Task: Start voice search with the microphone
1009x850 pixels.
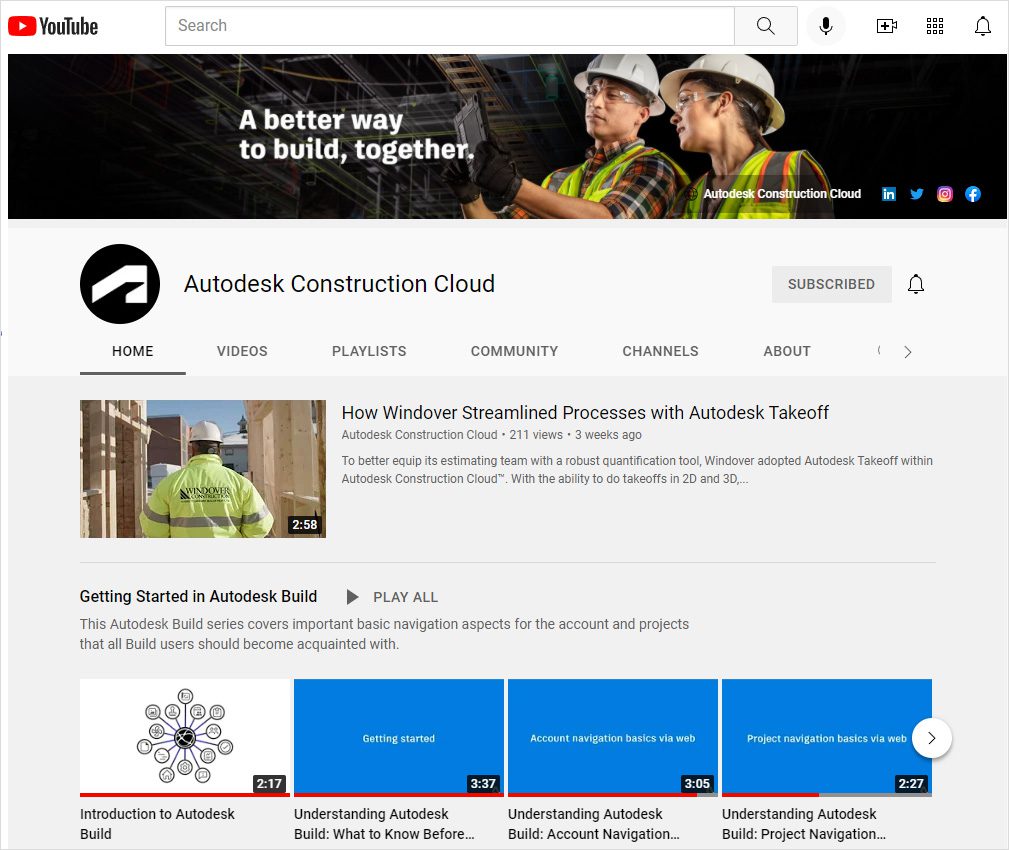Action: tap(826, 26)
